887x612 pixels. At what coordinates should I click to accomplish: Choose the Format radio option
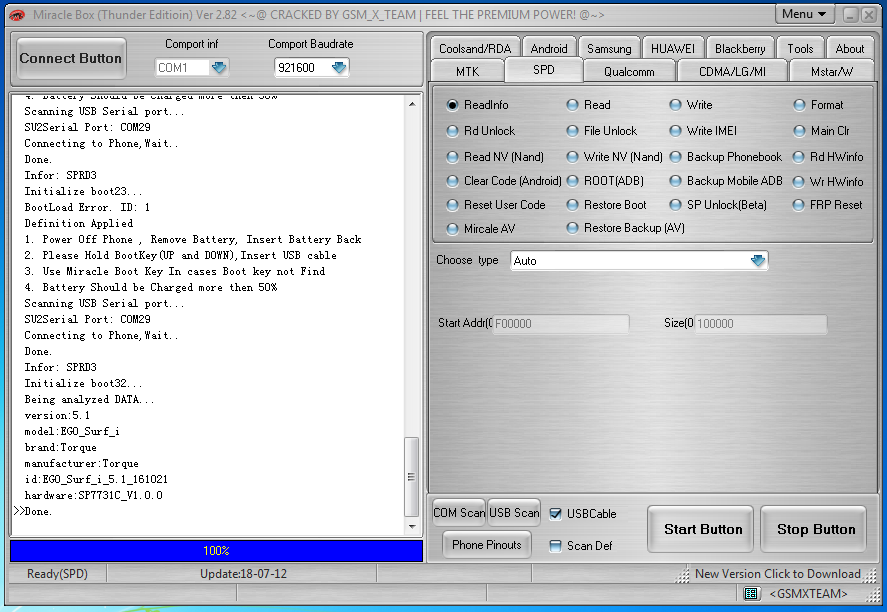pyautogui.click(x=799, y=105)
